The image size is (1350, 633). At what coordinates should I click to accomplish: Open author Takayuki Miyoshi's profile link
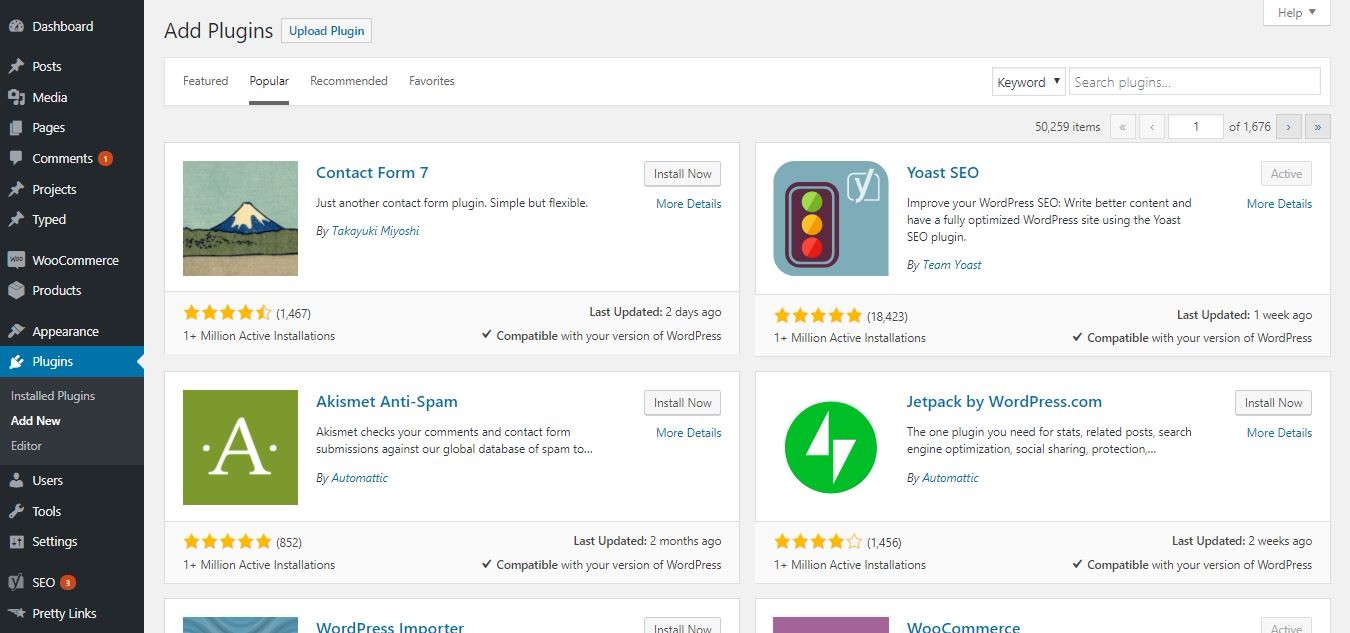(x=375, y=231)
